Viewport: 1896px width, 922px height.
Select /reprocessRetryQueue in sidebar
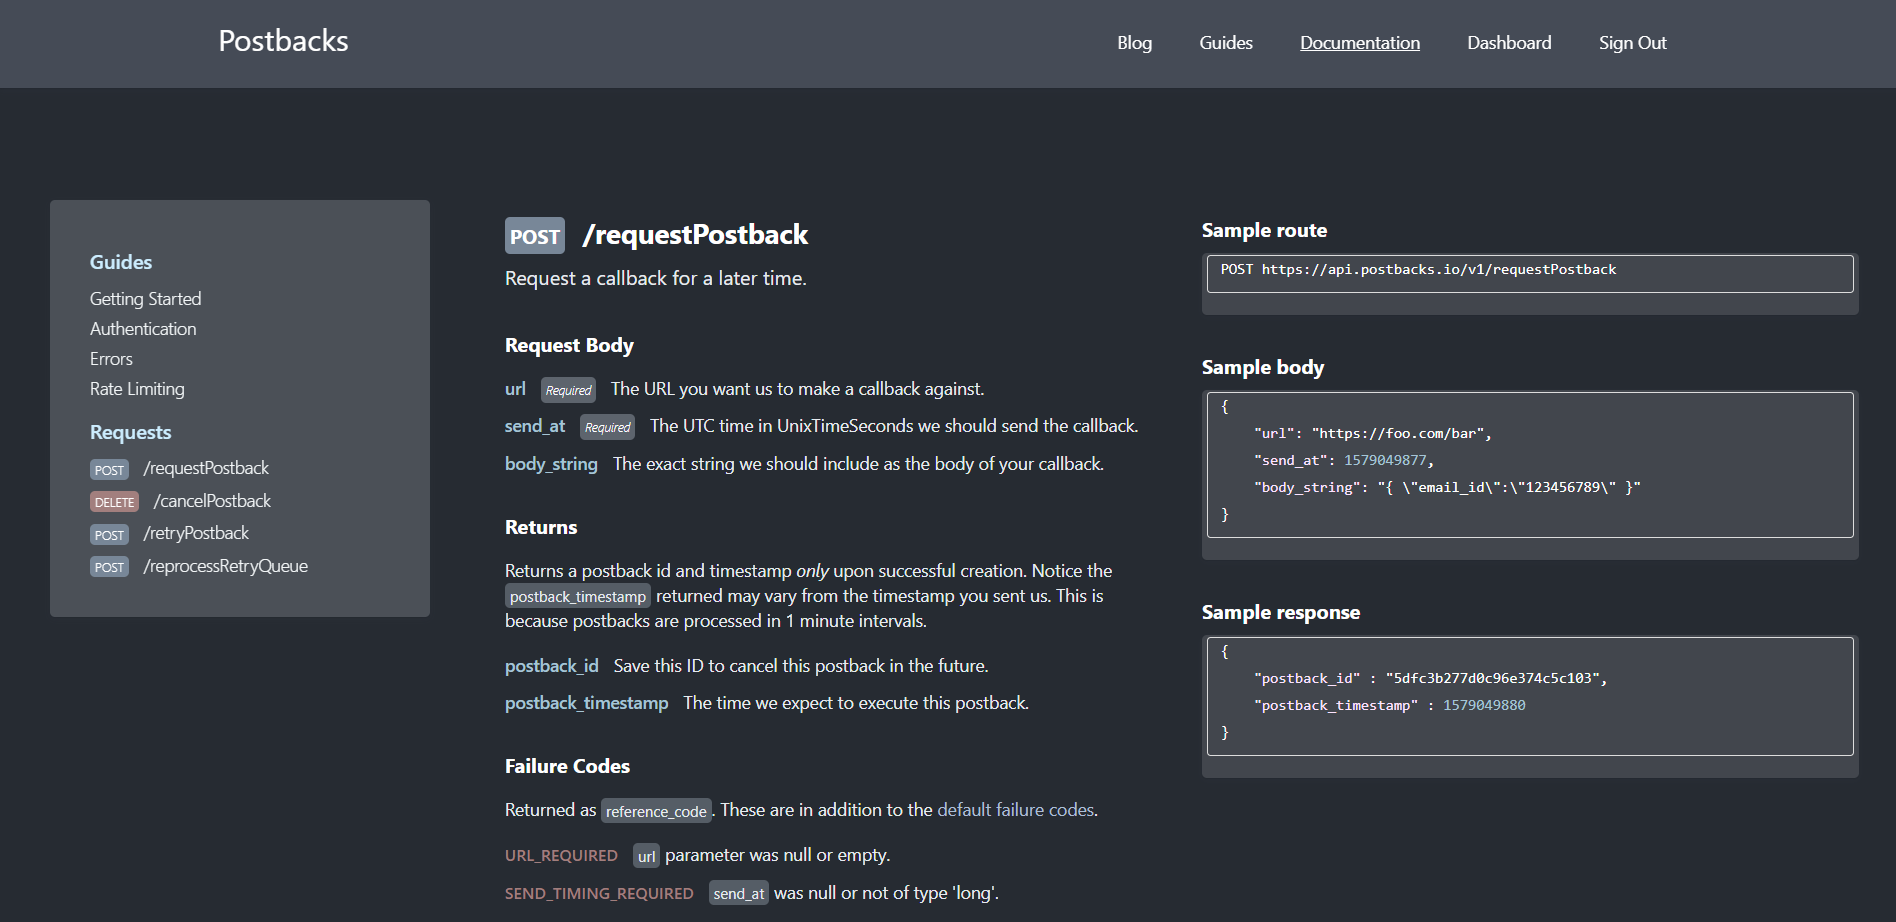225,566
